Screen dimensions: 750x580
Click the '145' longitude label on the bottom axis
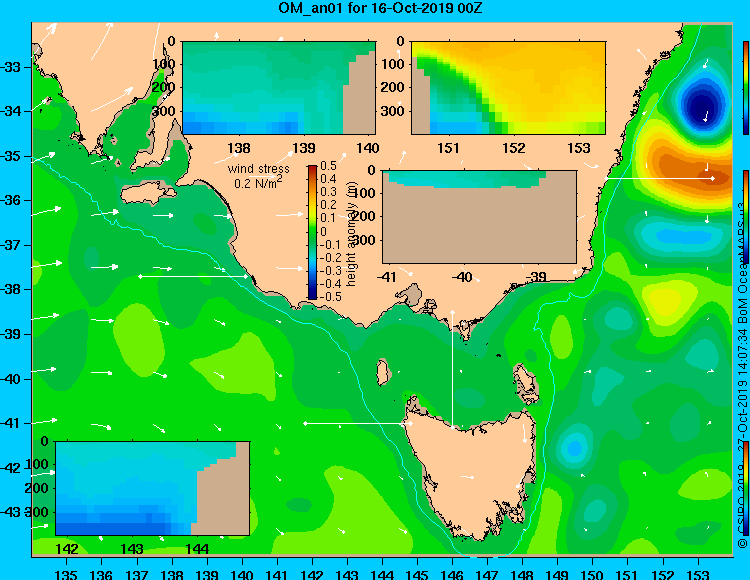click(x=417, y=574)
